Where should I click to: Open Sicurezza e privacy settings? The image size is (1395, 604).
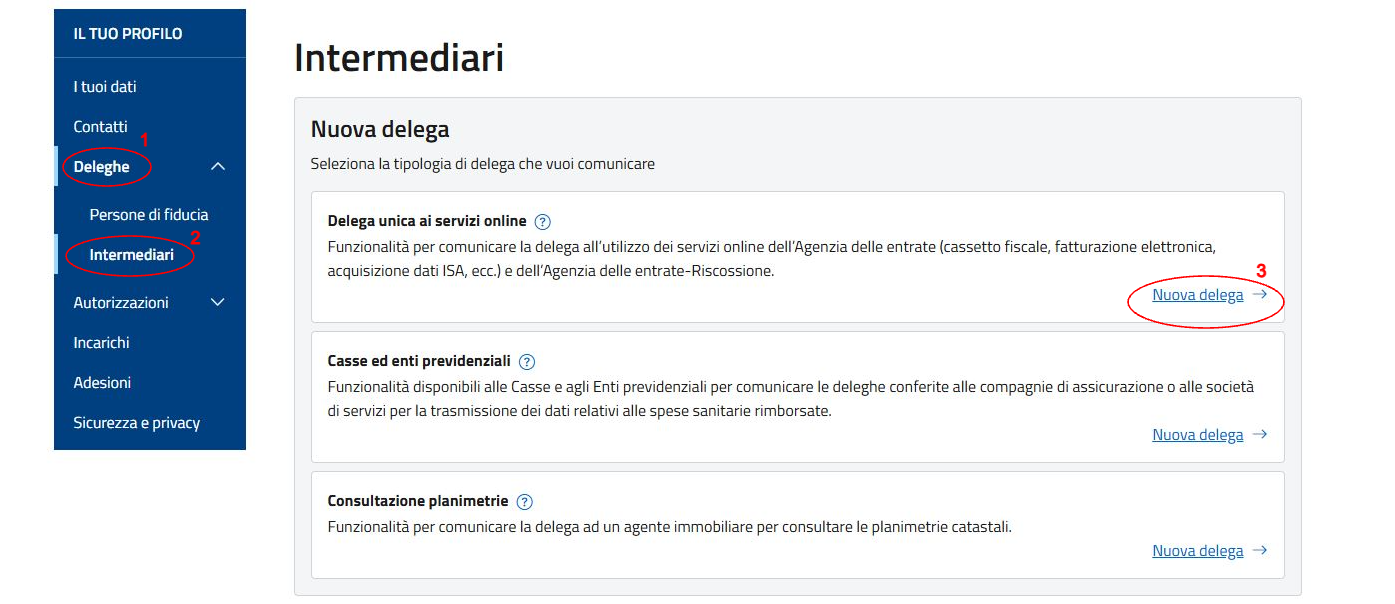pyautogui.click(x=135, y=422)
